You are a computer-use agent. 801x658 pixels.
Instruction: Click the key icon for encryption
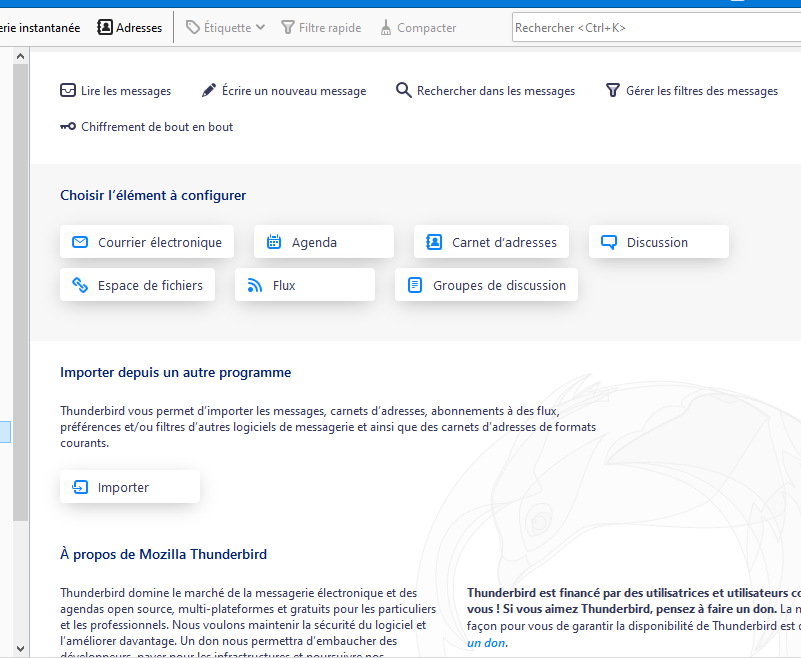click(x=68, y=126)
